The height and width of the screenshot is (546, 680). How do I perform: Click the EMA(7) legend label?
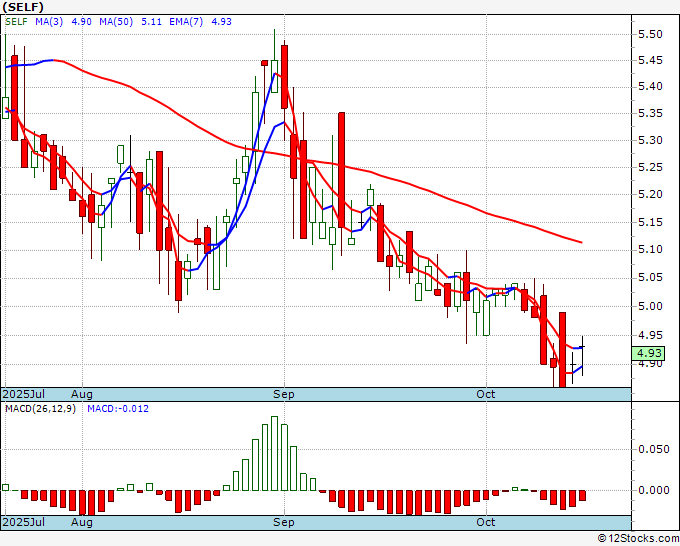pos(186,21)
